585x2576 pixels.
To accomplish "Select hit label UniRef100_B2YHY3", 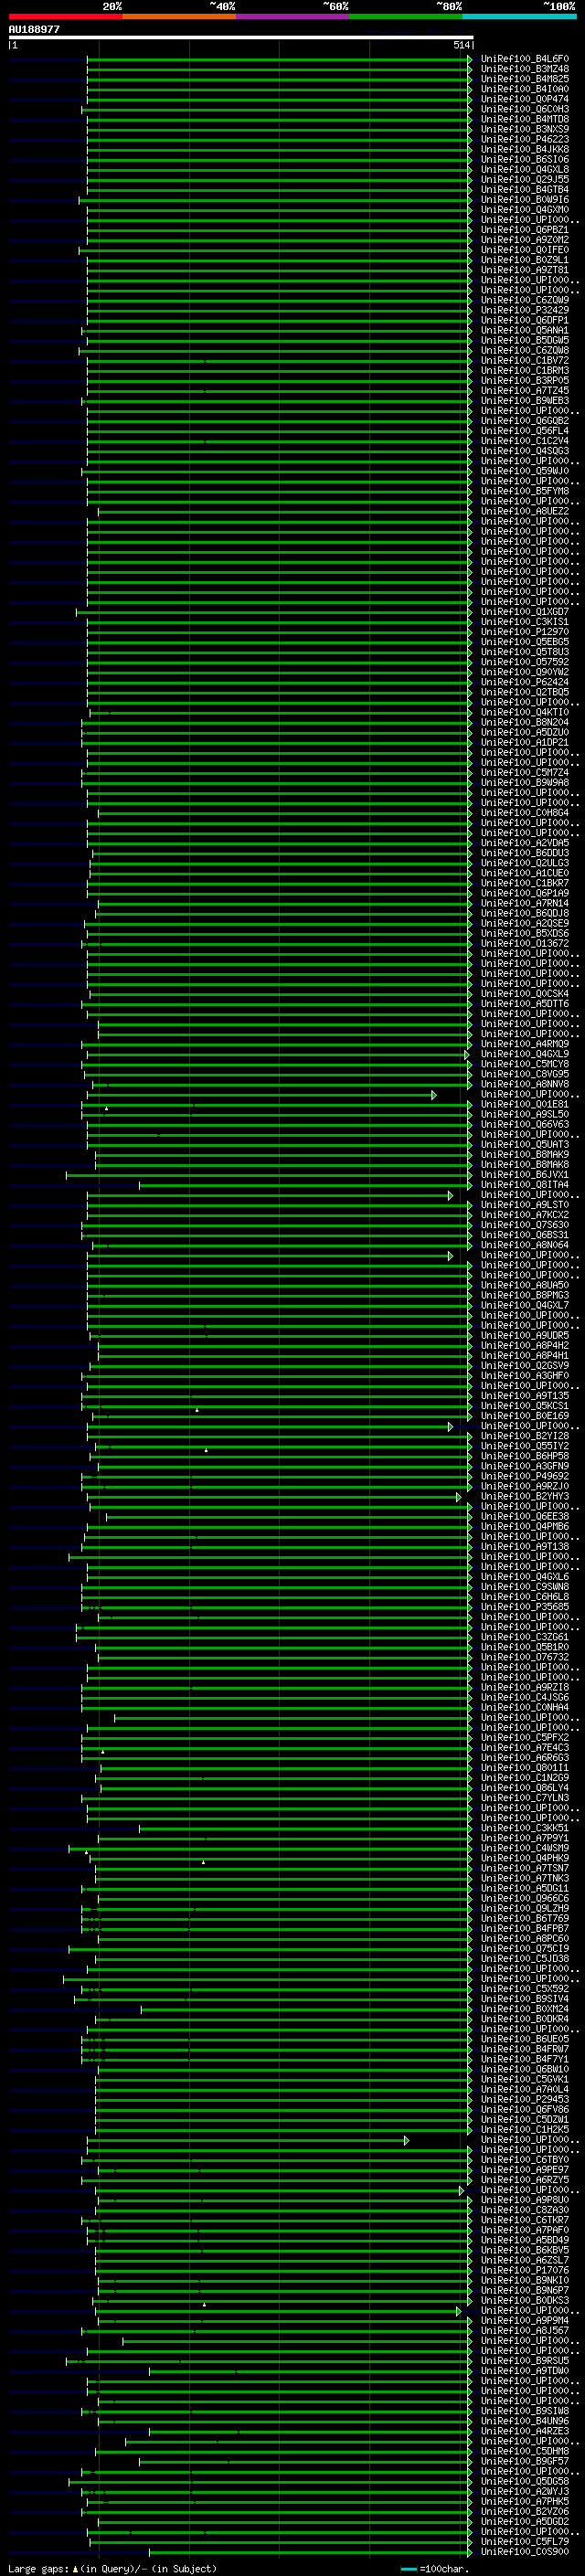I will 524,1496.
